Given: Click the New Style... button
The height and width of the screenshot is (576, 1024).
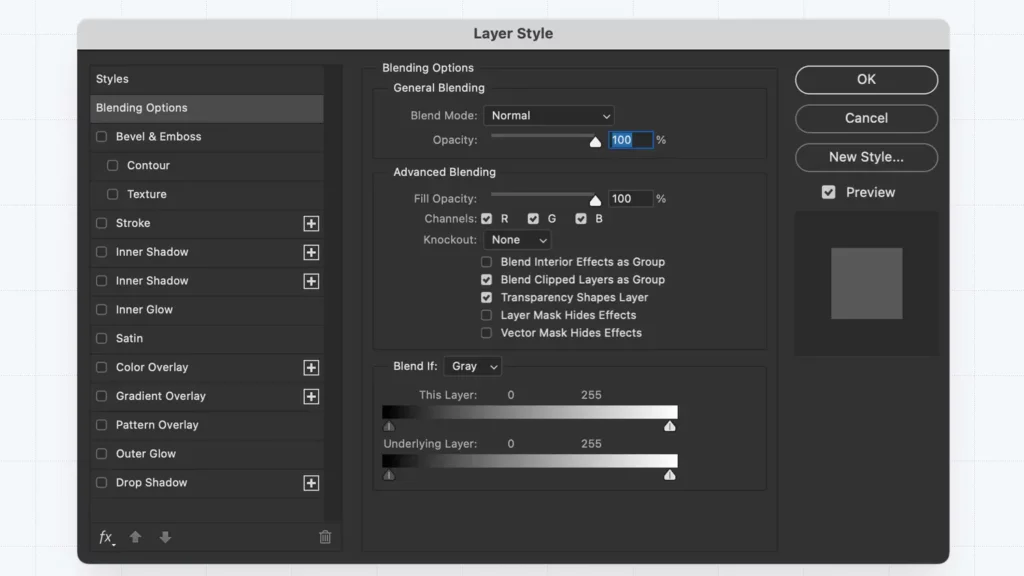Looking at the screenshot, I should click(x=866, y=157).
